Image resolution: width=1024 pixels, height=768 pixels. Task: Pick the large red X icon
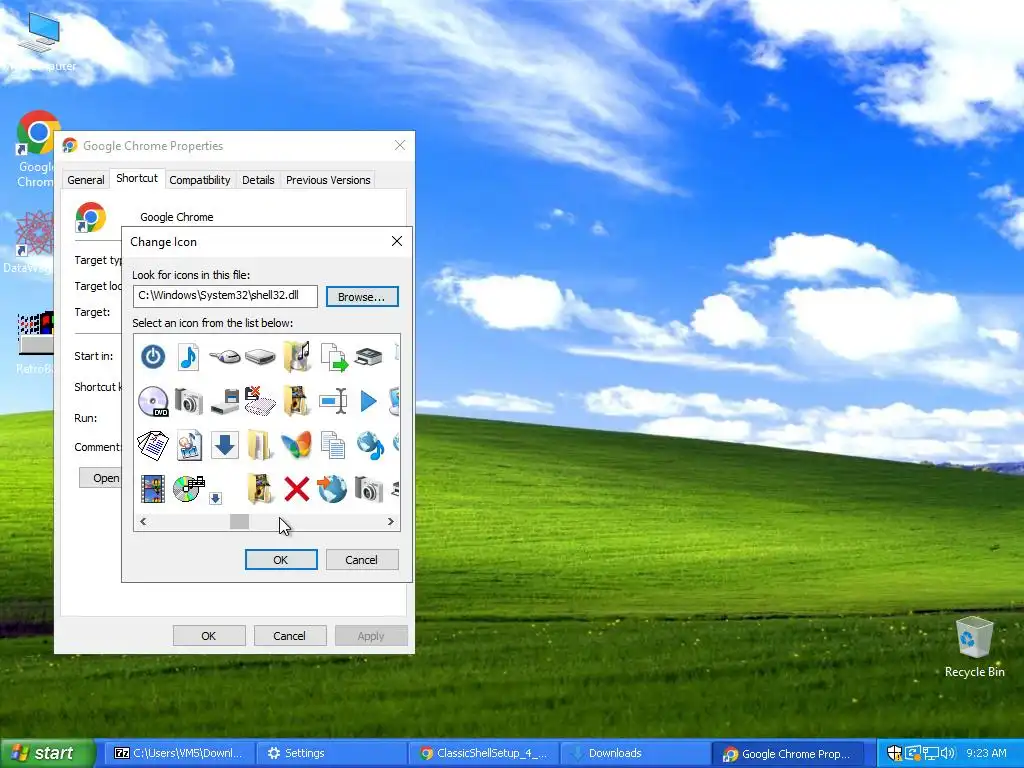point(296,488)
